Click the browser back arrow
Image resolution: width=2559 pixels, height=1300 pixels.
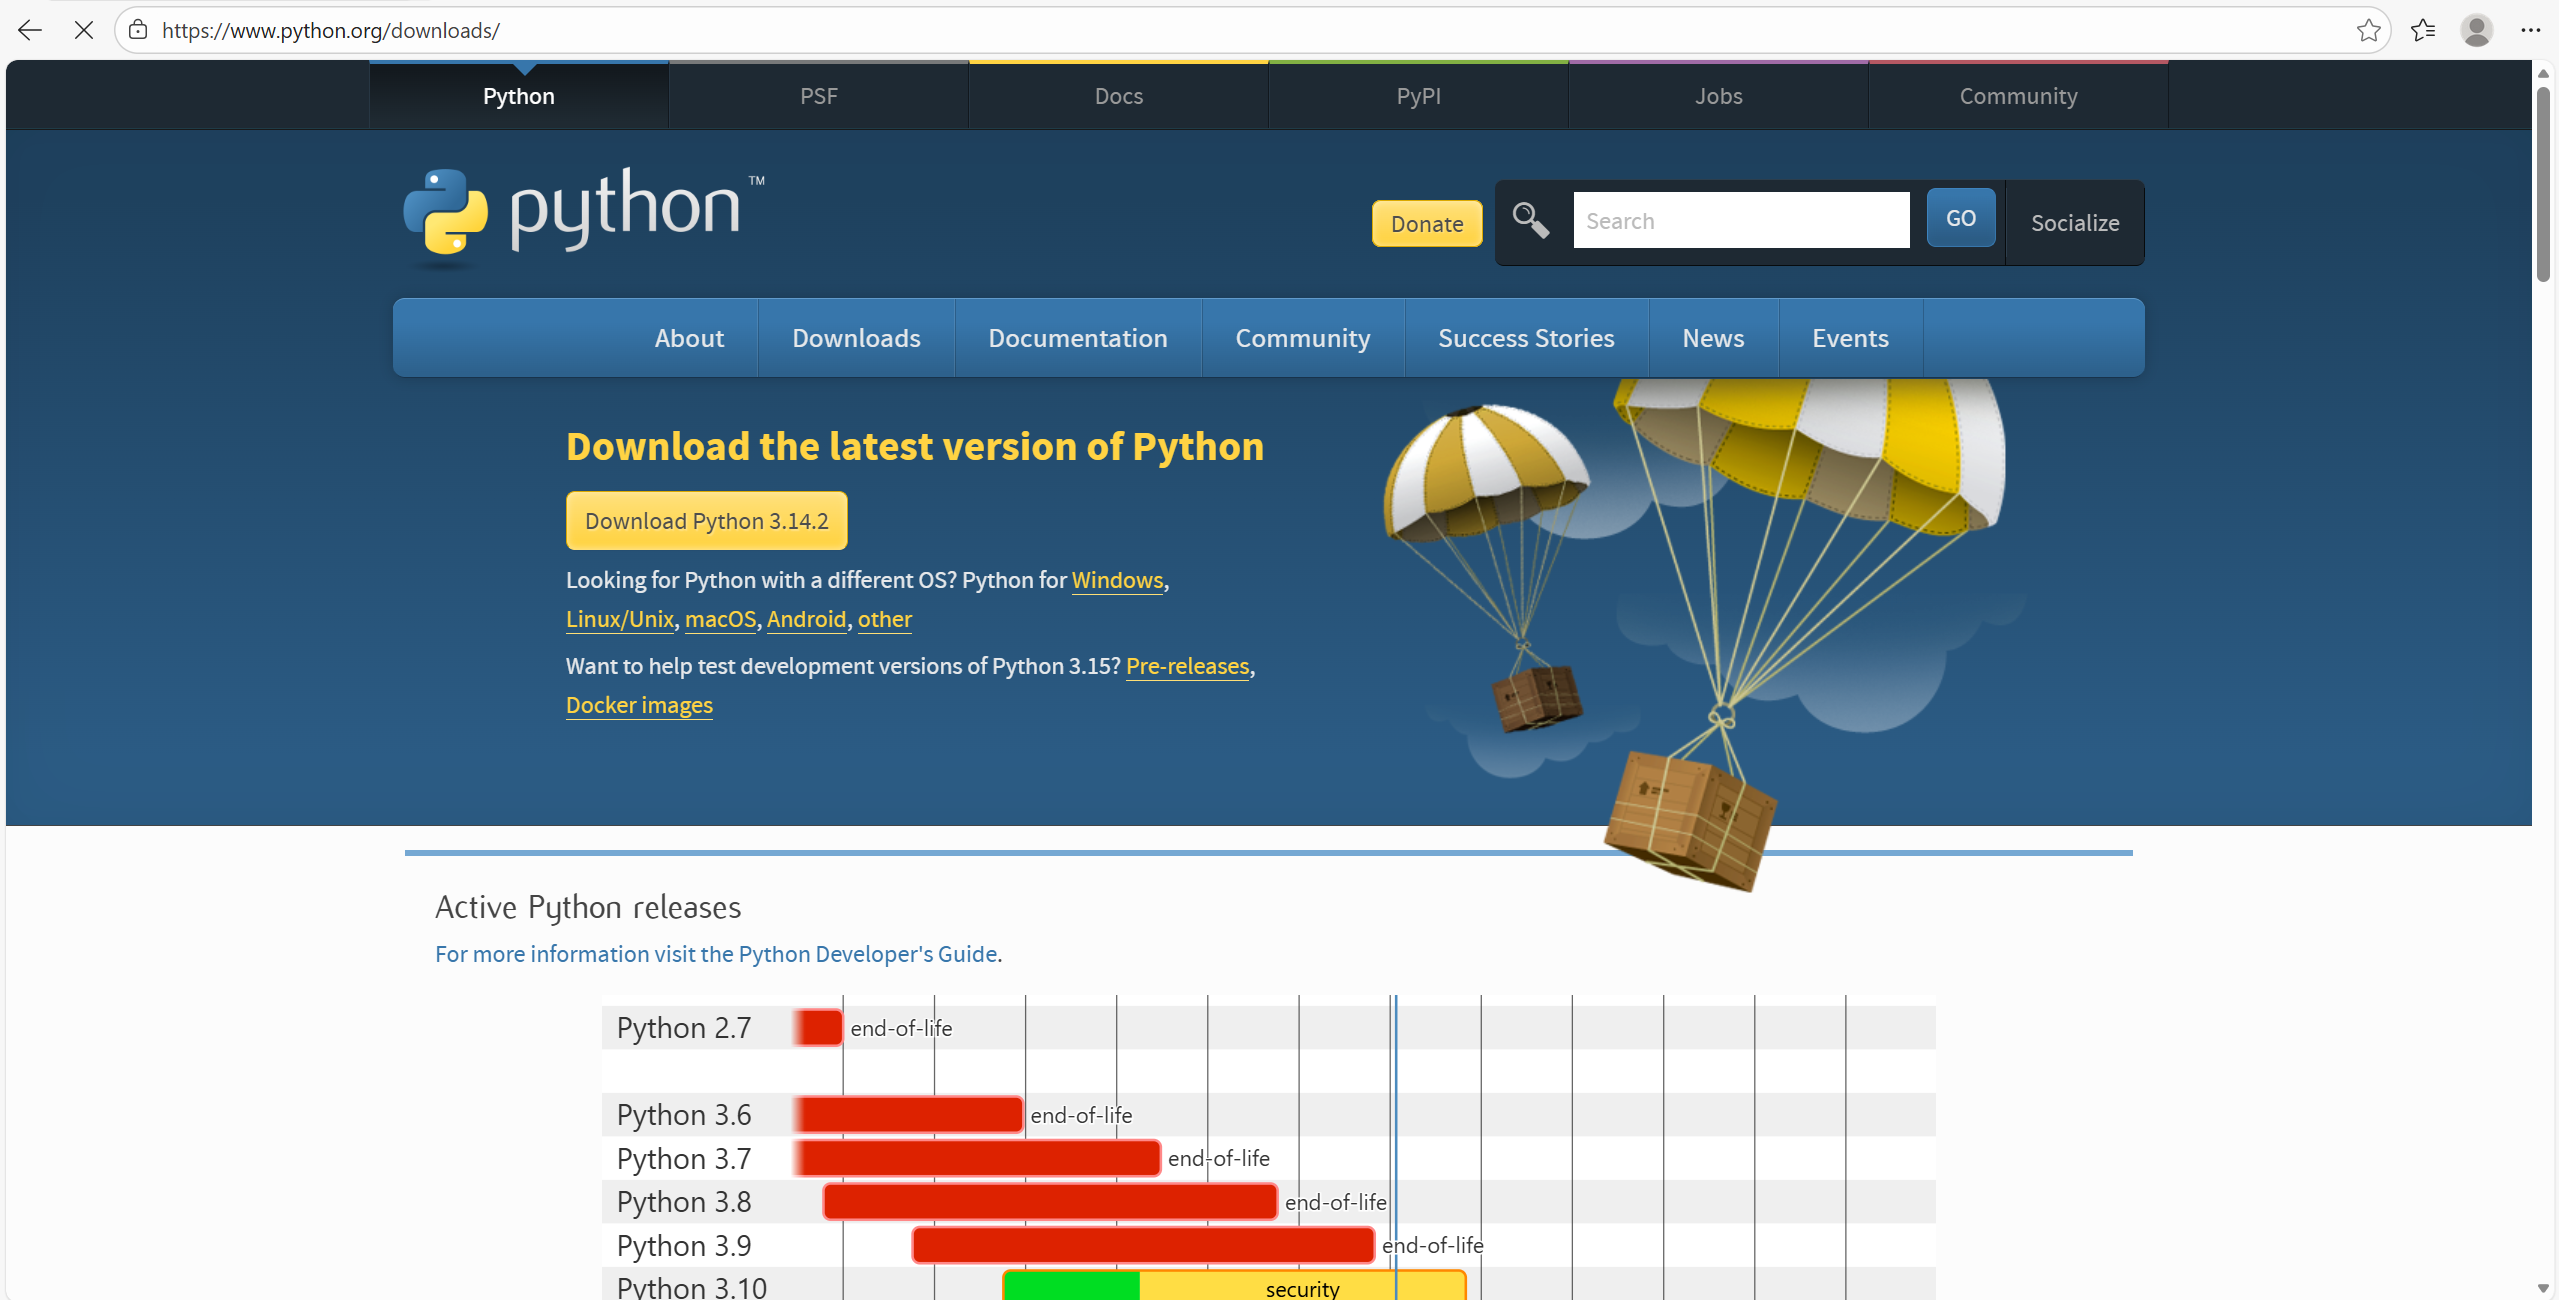coord(30,30)
